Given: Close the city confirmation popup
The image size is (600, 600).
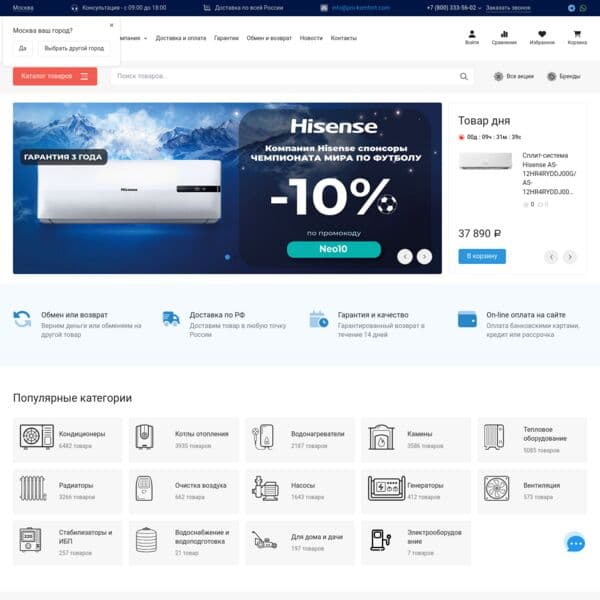Looking at the screenshot, I should 111,25.
